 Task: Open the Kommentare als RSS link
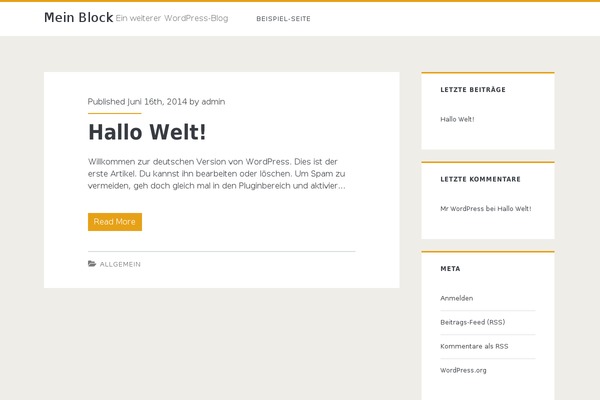474,346
